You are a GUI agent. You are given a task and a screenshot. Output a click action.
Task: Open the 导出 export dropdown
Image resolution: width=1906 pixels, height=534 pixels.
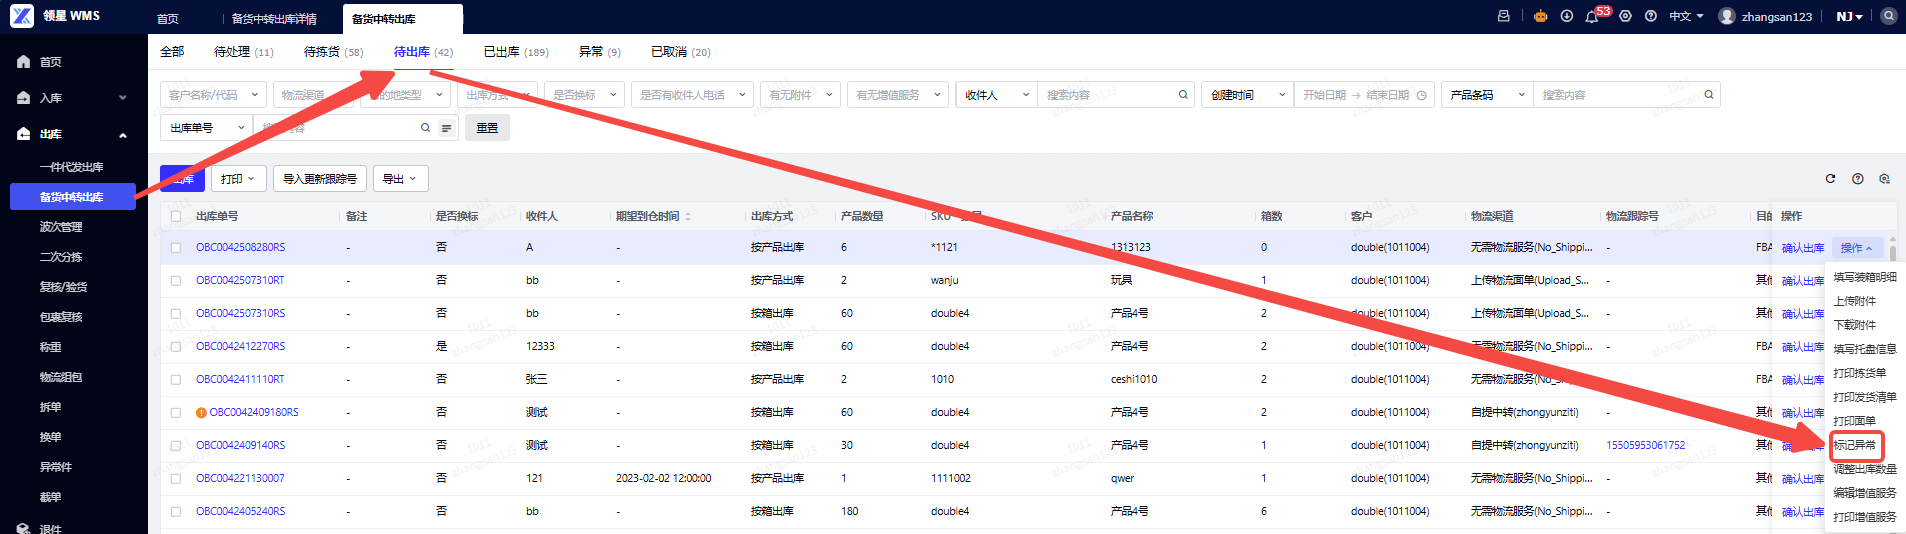pyautogui.click(x=400, y=179)
